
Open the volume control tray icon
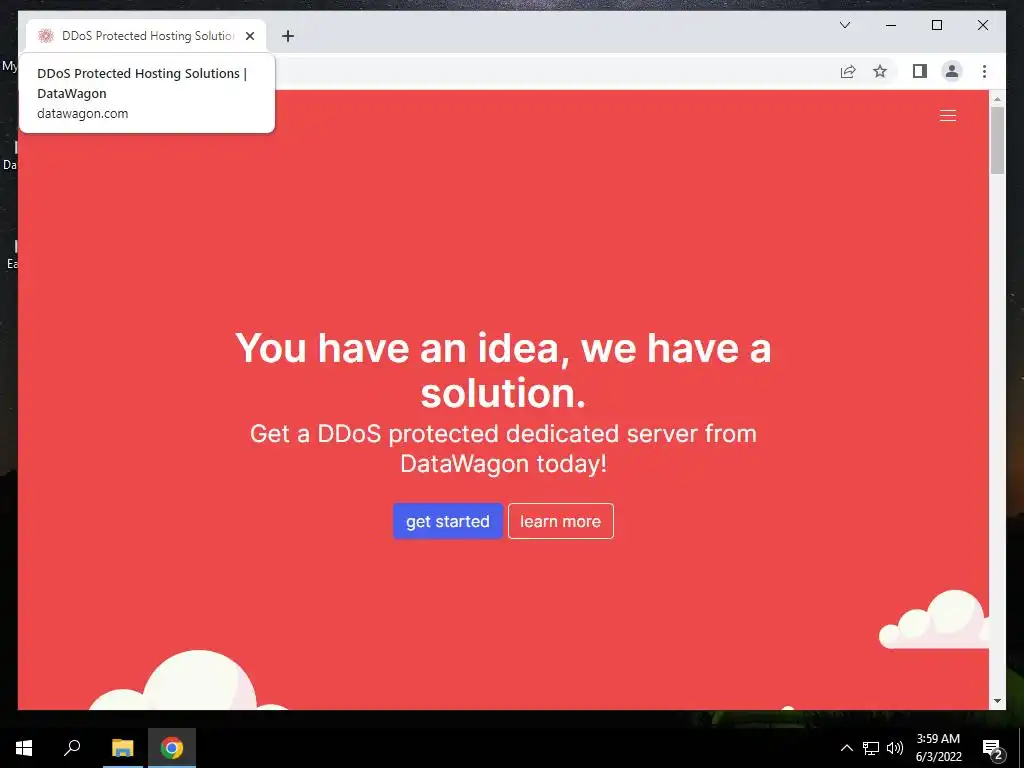[895, 748]
